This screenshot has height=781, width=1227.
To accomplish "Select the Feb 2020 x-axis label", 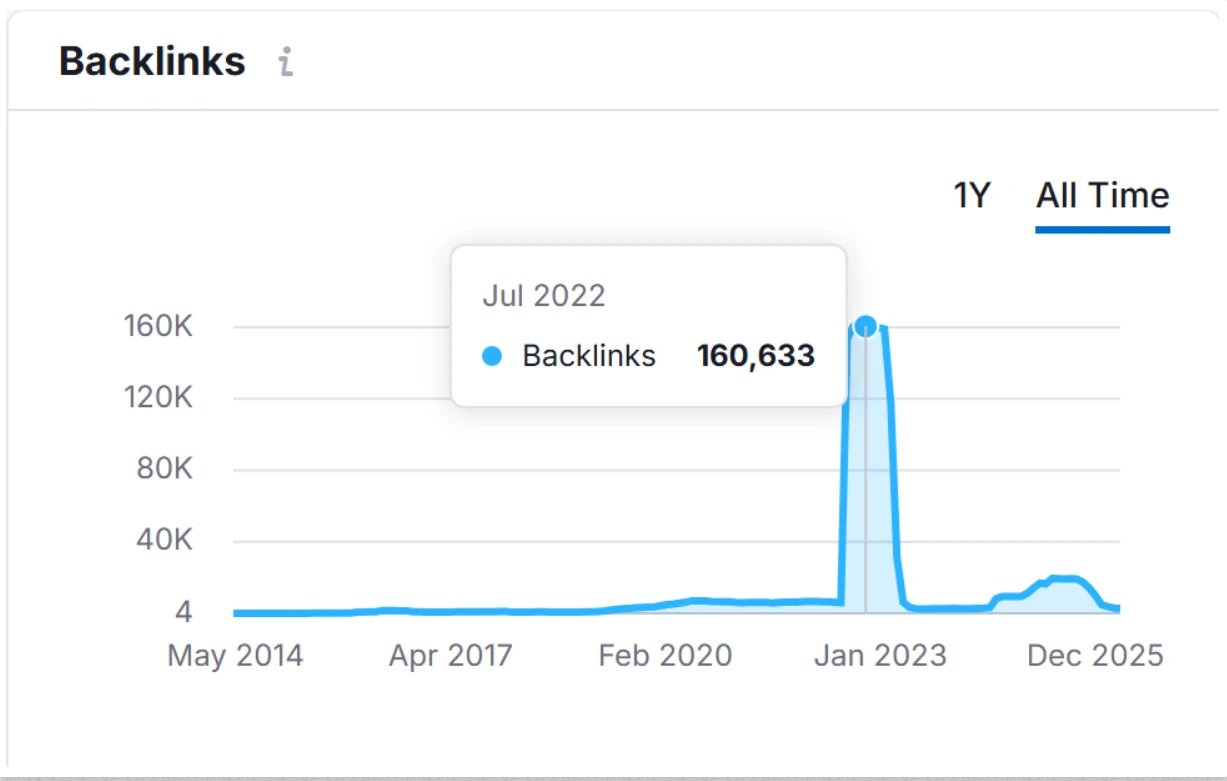I will 665,656.
